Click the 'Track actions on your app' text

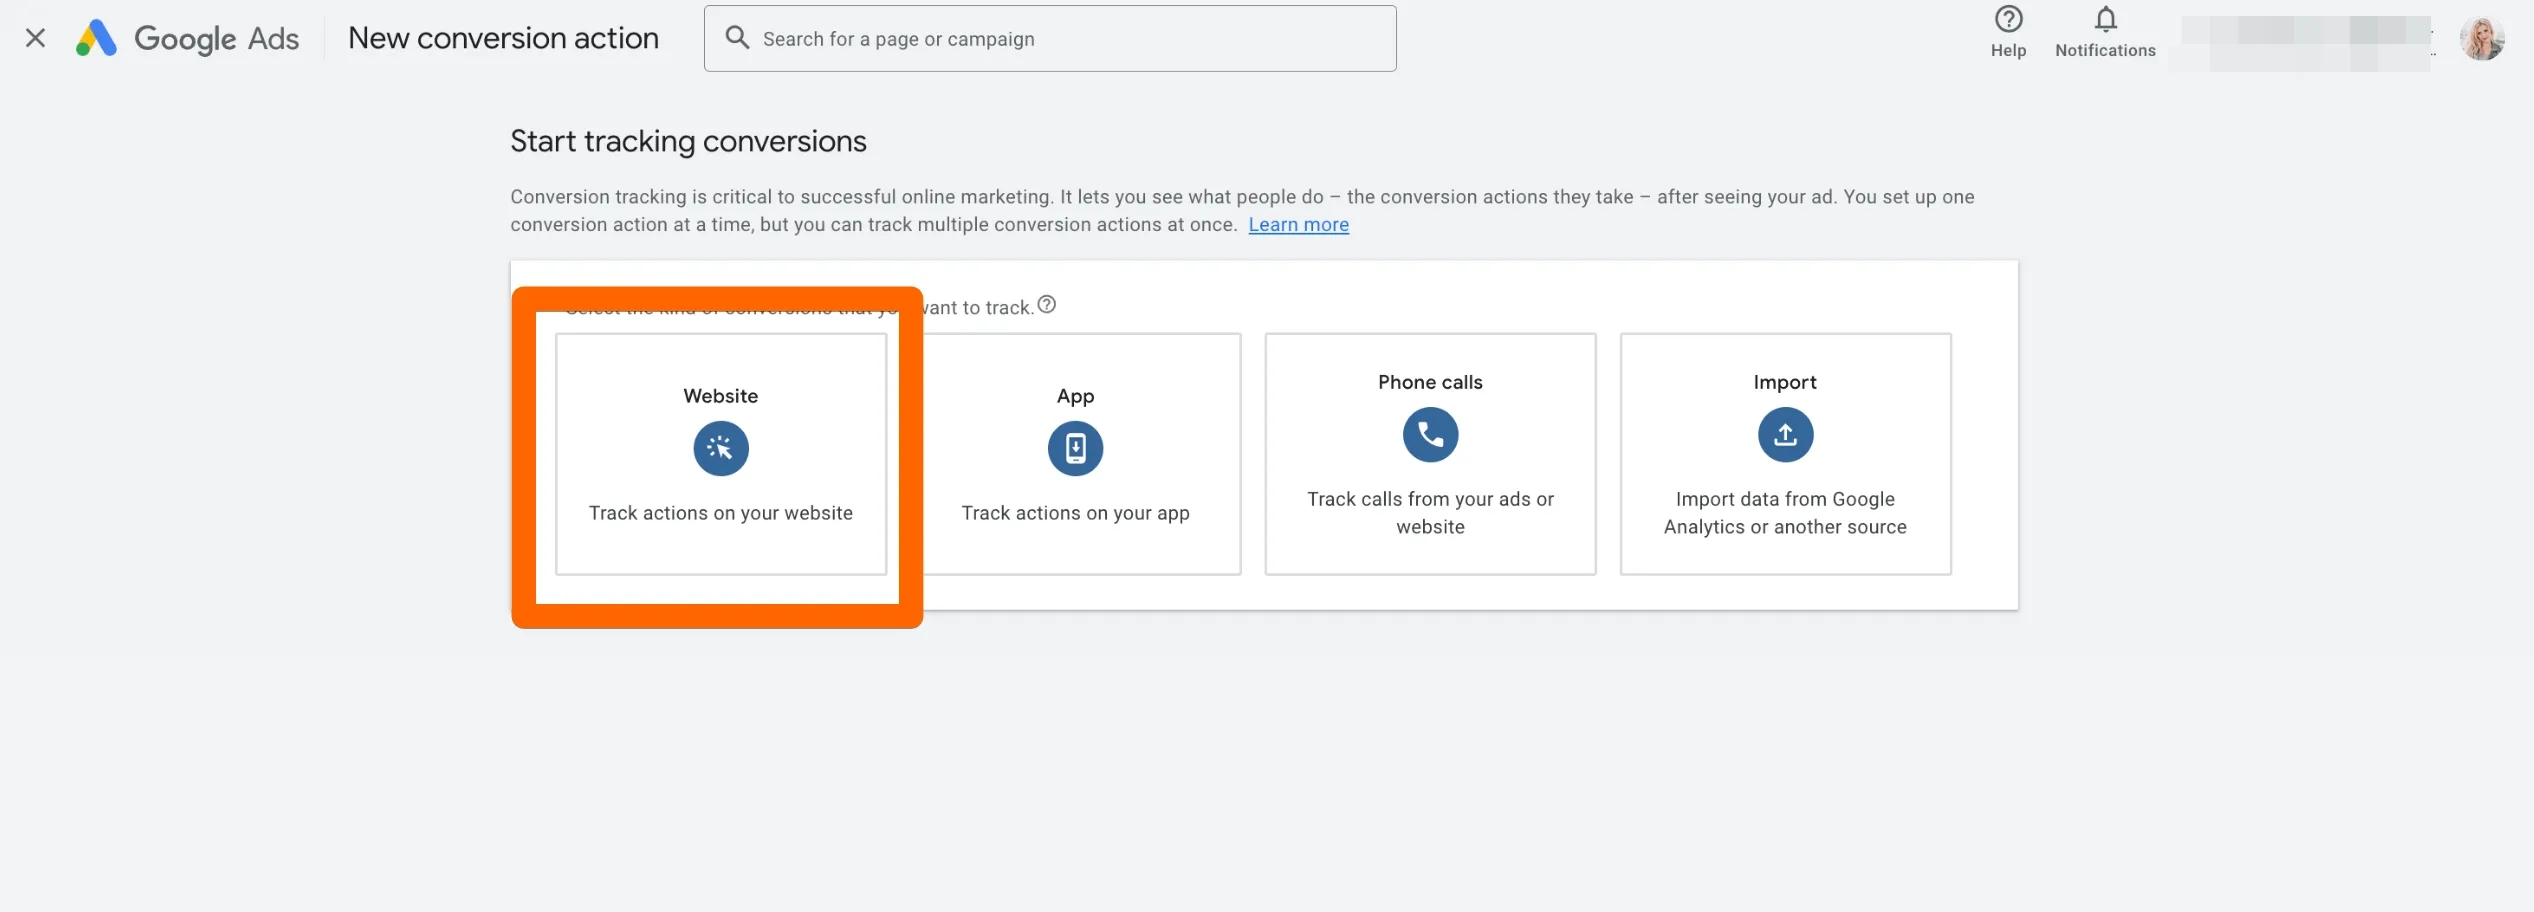click(x=1076, y=513)
